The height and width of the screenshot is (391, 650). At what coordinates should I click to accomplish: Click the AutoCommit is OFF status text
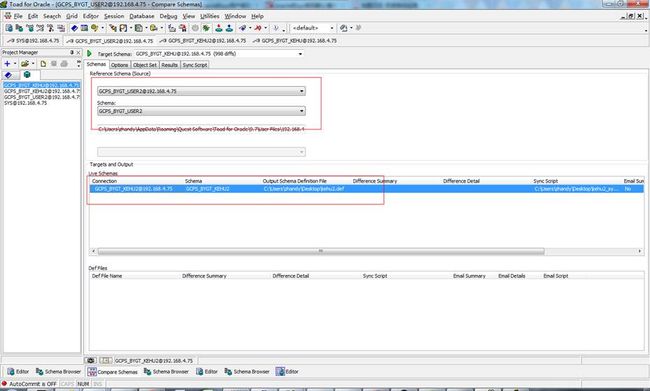click(33, 384)
